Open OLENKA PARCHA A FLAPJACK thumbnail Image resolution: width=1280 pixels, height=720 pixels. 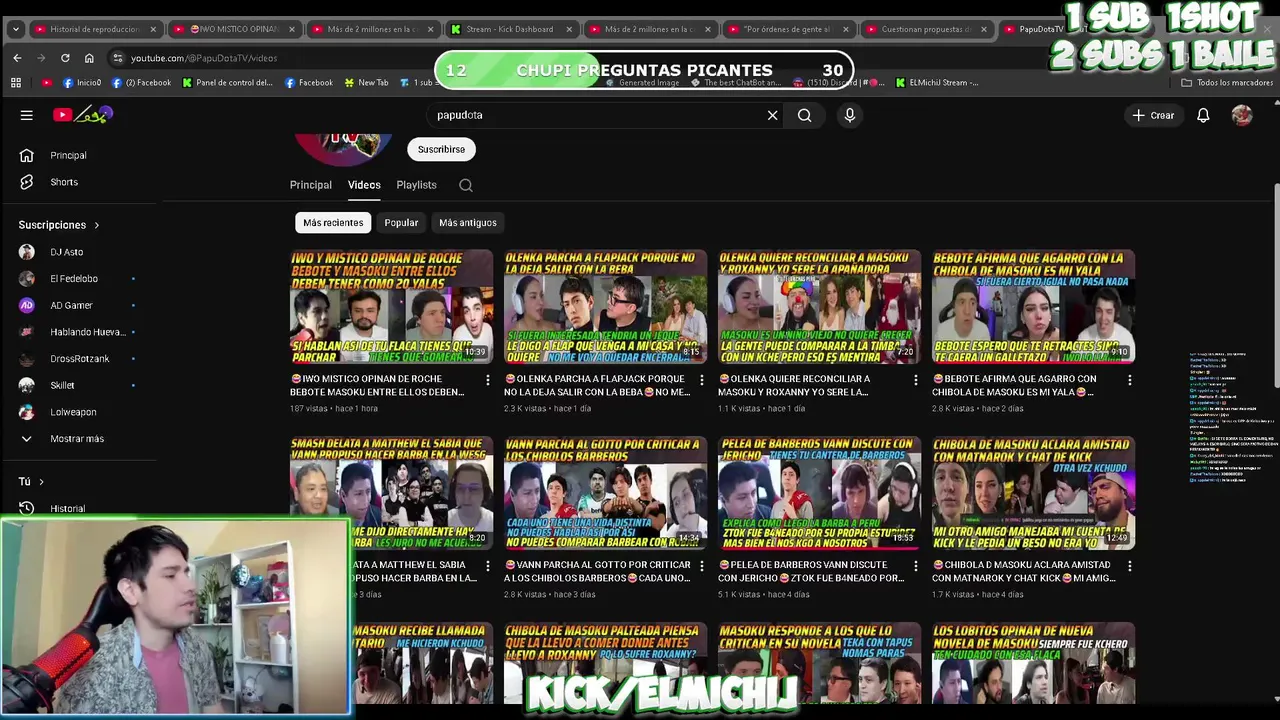605,306
